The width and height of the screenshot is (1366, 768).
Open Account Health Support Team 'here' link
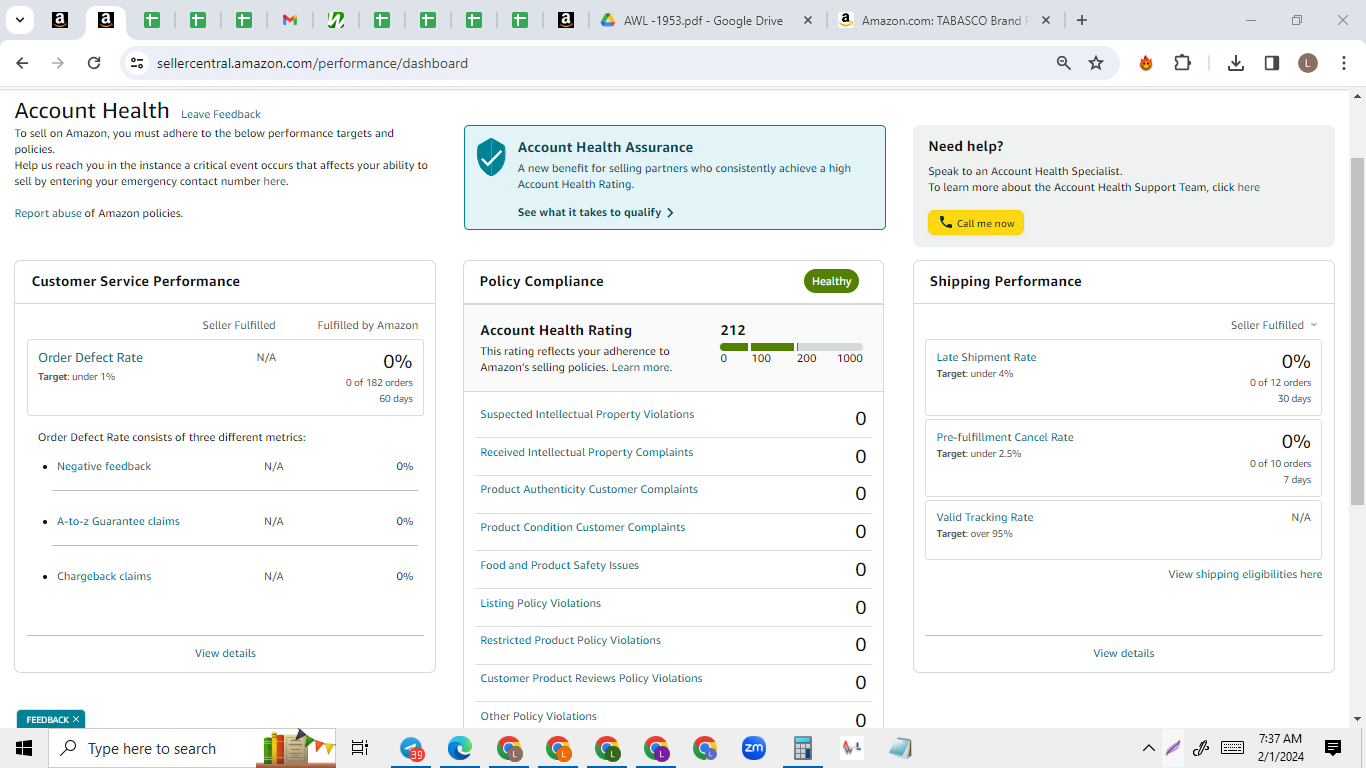[1249, 187]
